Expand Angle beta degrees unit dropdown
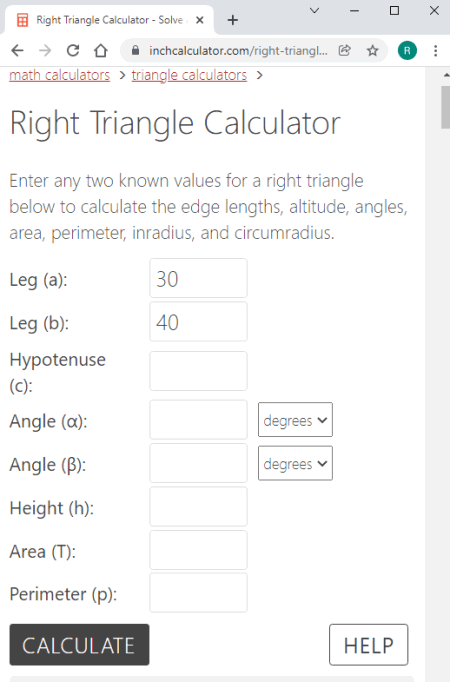This screenshot has height=682, width=450. coord(295,463)
